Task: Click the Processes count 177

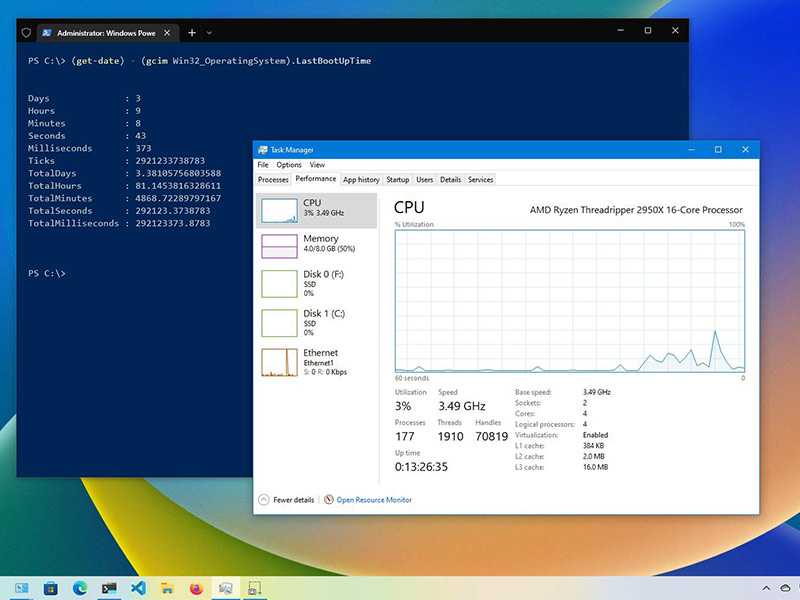Action: pyautogui.click(x=405, y=436)
